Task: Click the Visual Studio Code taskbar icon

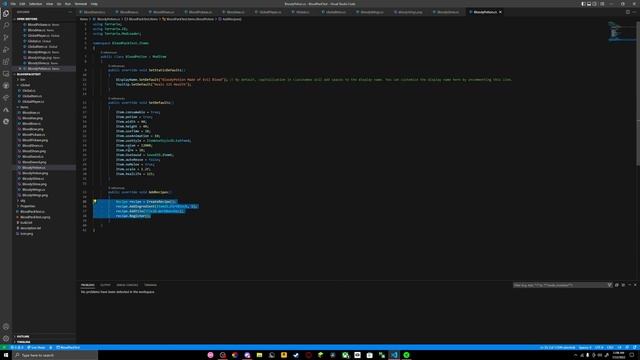Action: coord(394,356)
